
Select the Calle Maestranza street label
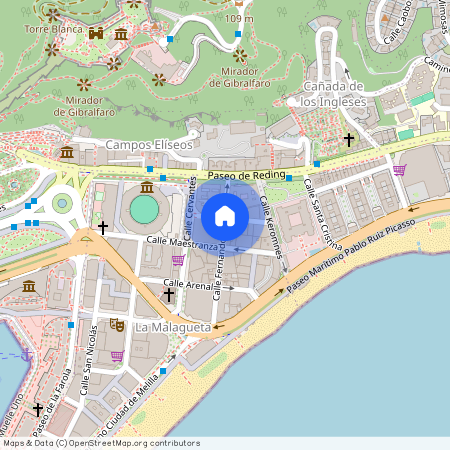coord(182,244)
